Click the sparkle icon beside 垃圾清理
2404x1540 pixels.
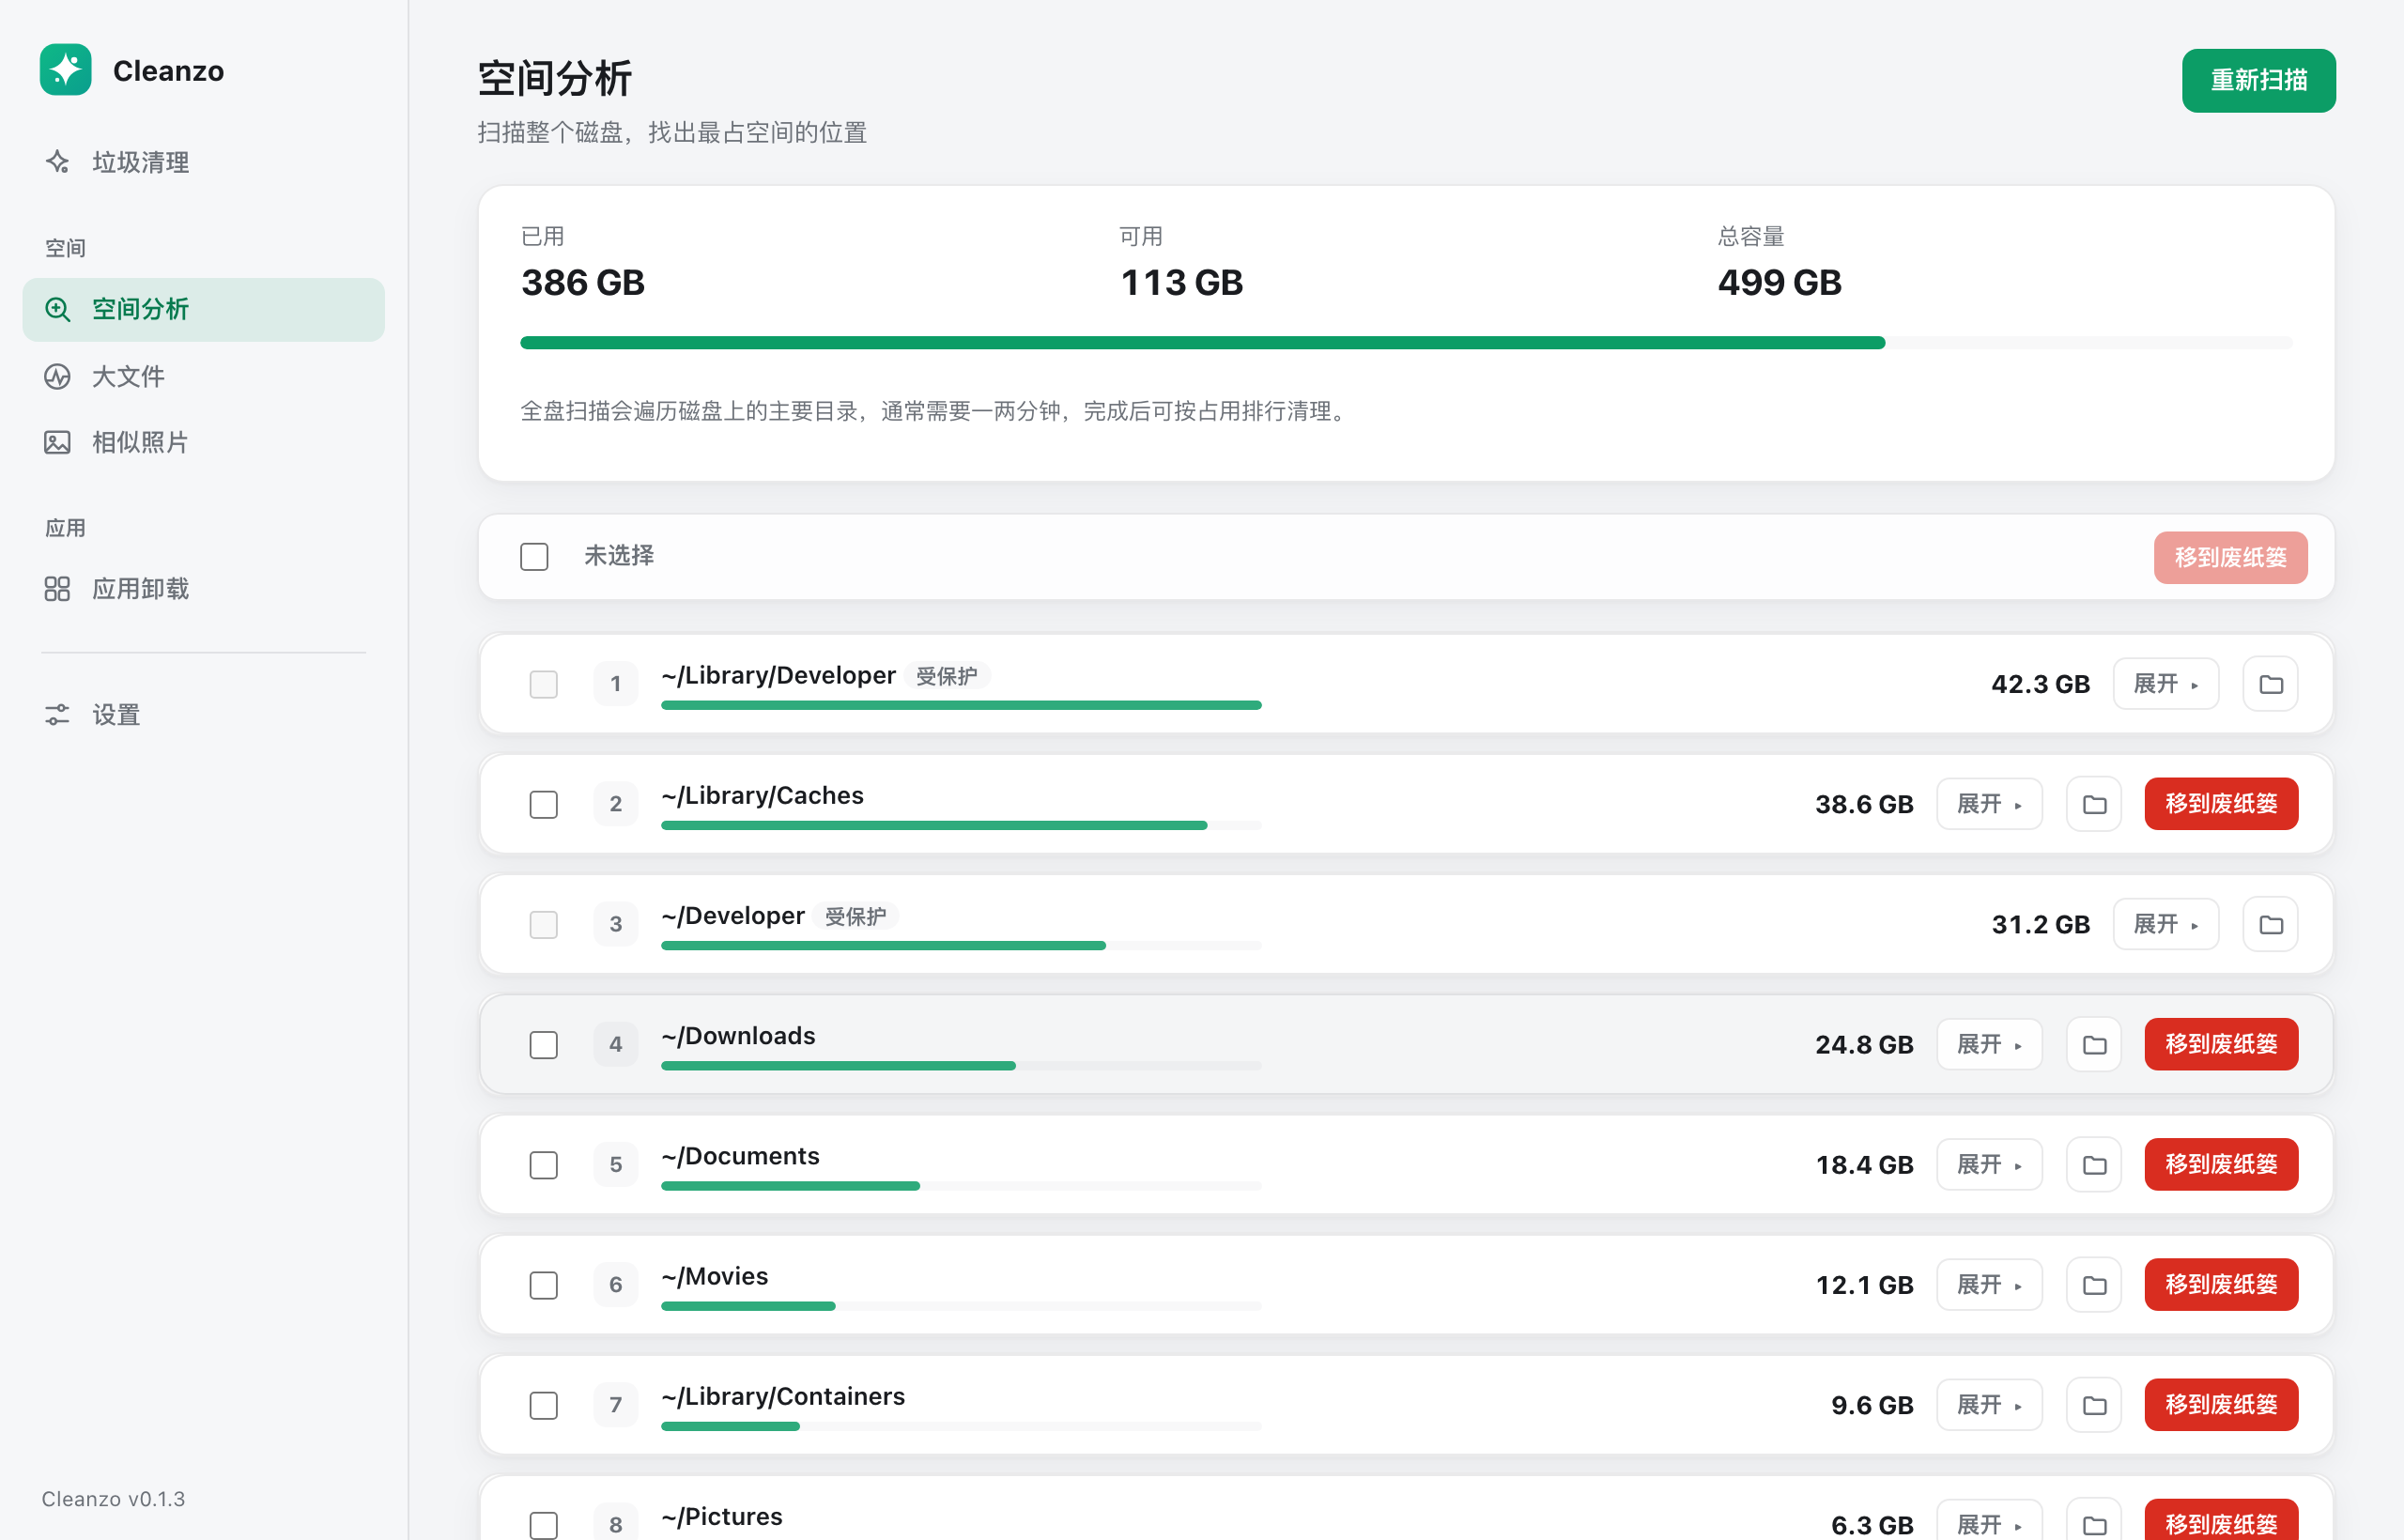pos(57,162)
